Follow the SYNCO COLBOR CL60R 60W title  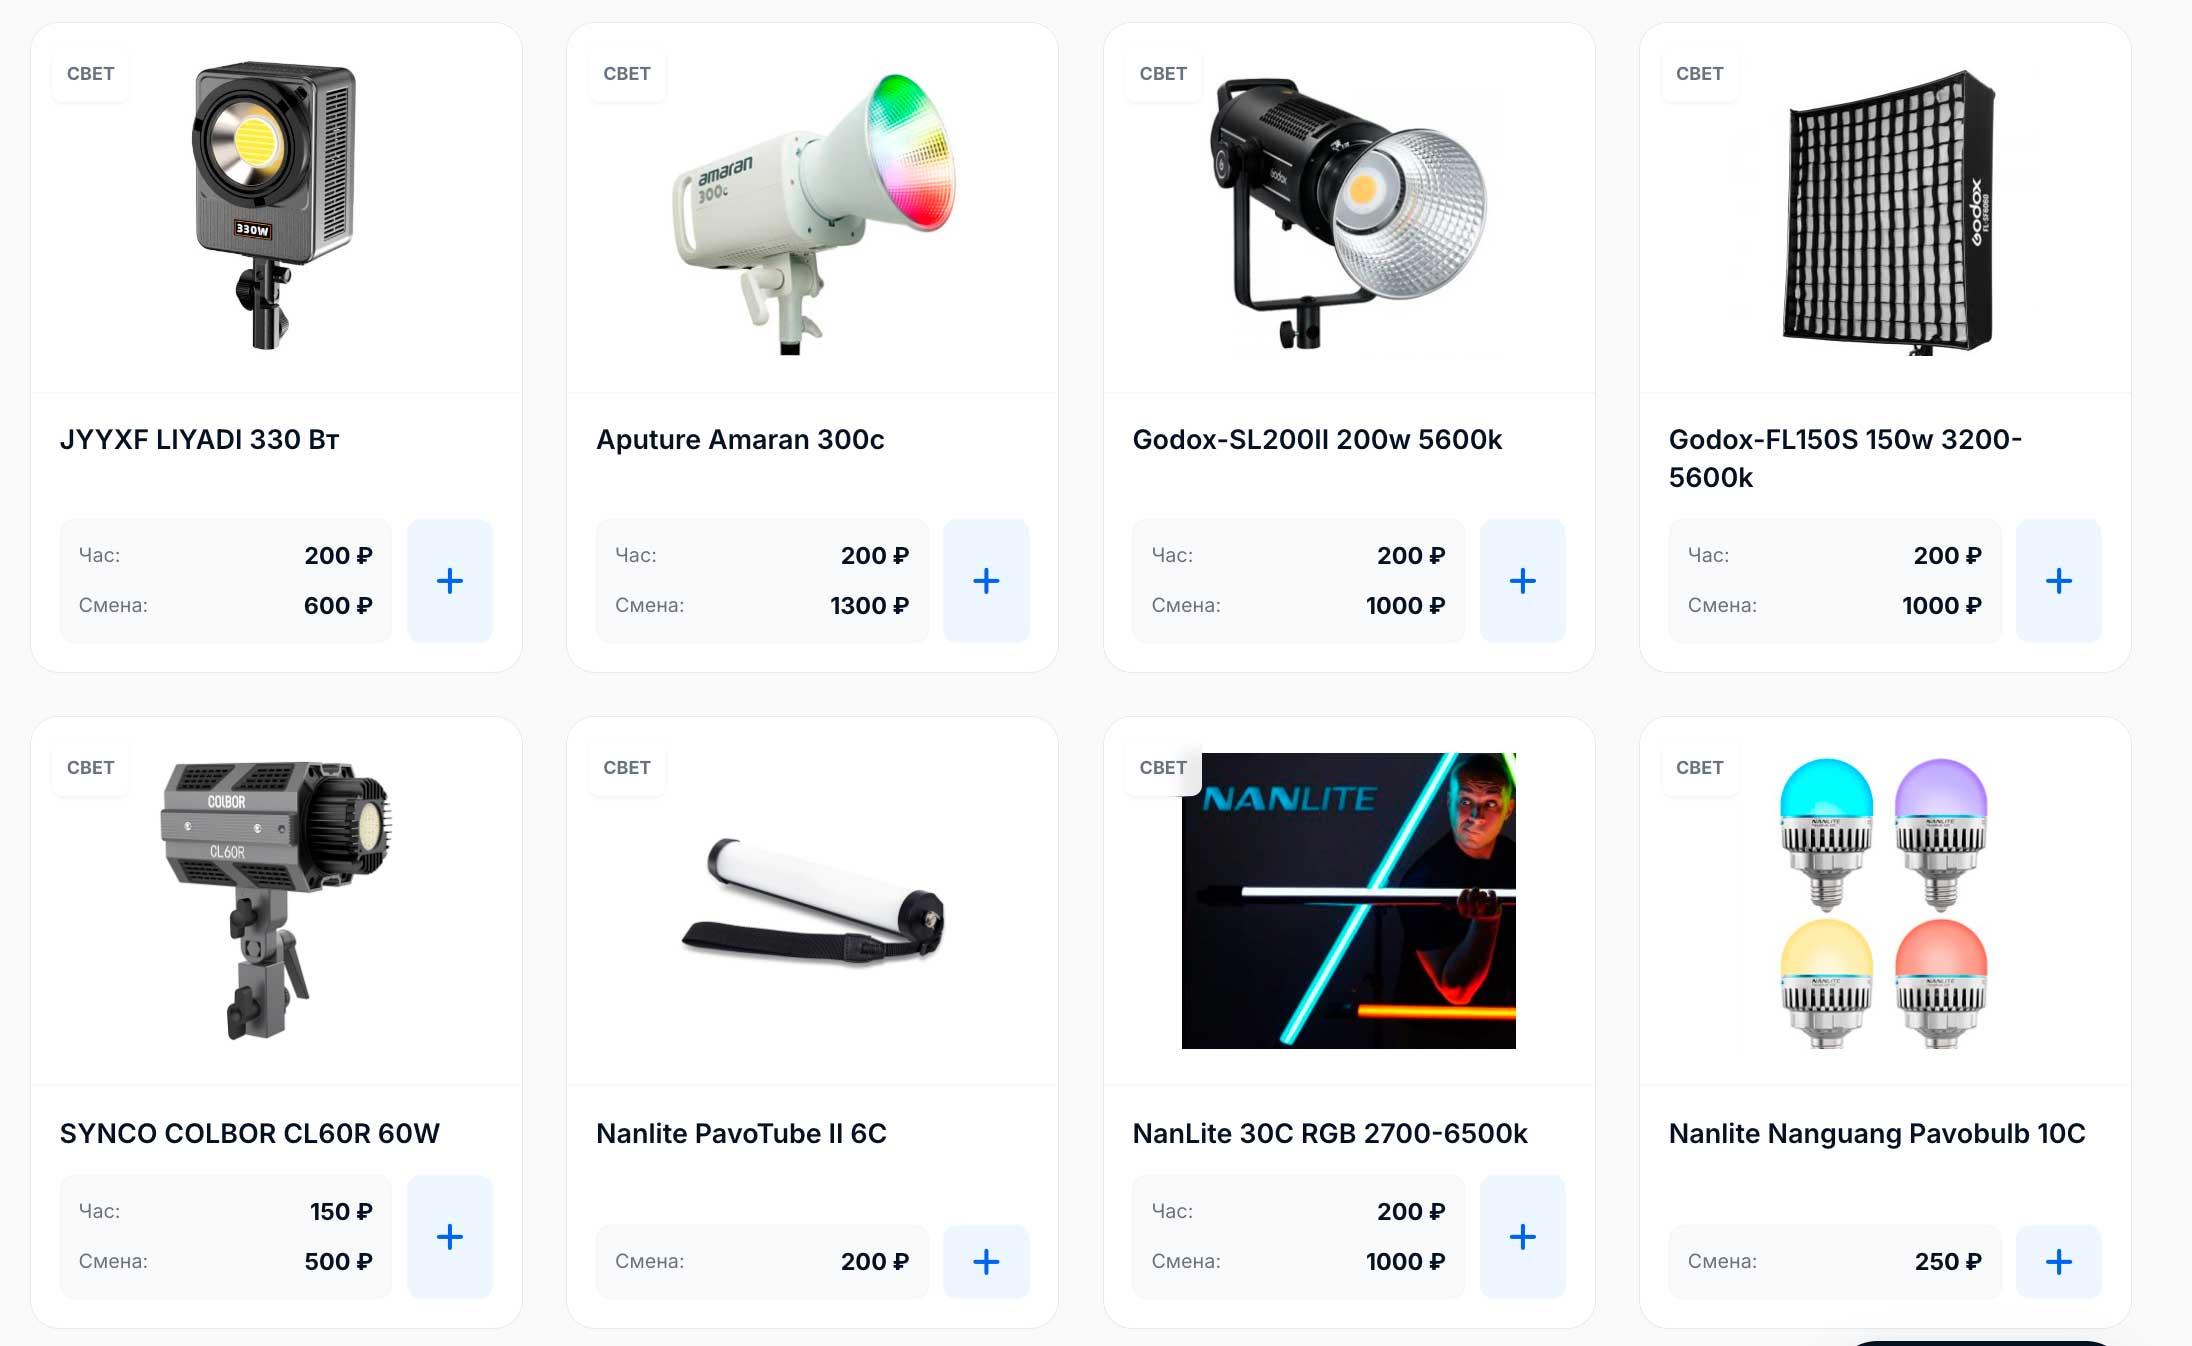click(249, 1133)
